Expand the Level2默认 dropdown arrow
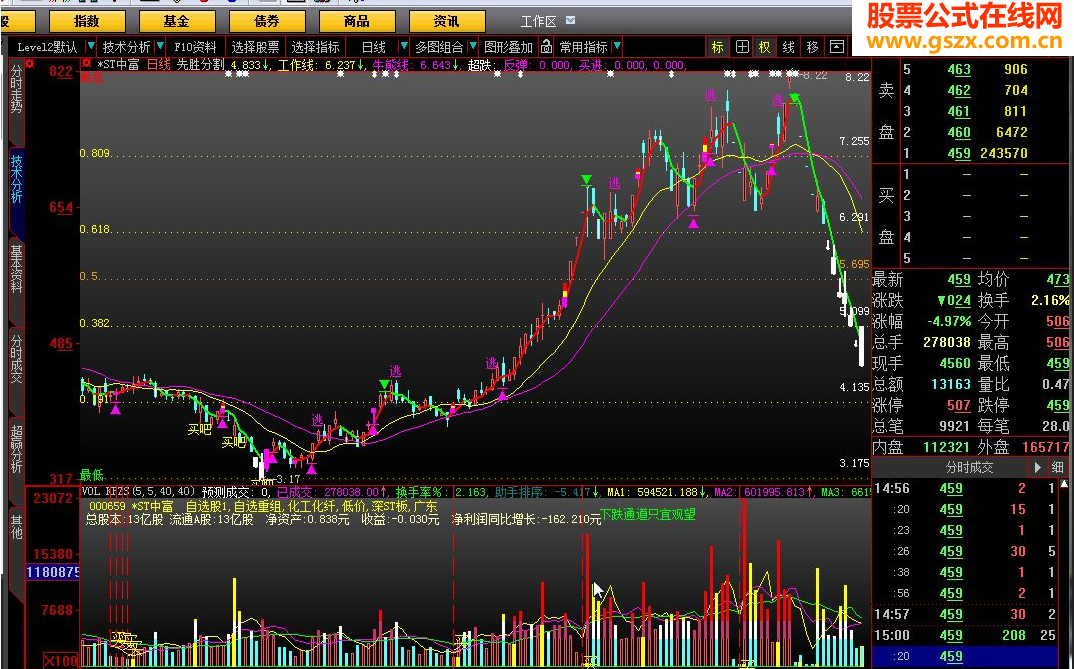1074x669 pixels. click(90, 47)
